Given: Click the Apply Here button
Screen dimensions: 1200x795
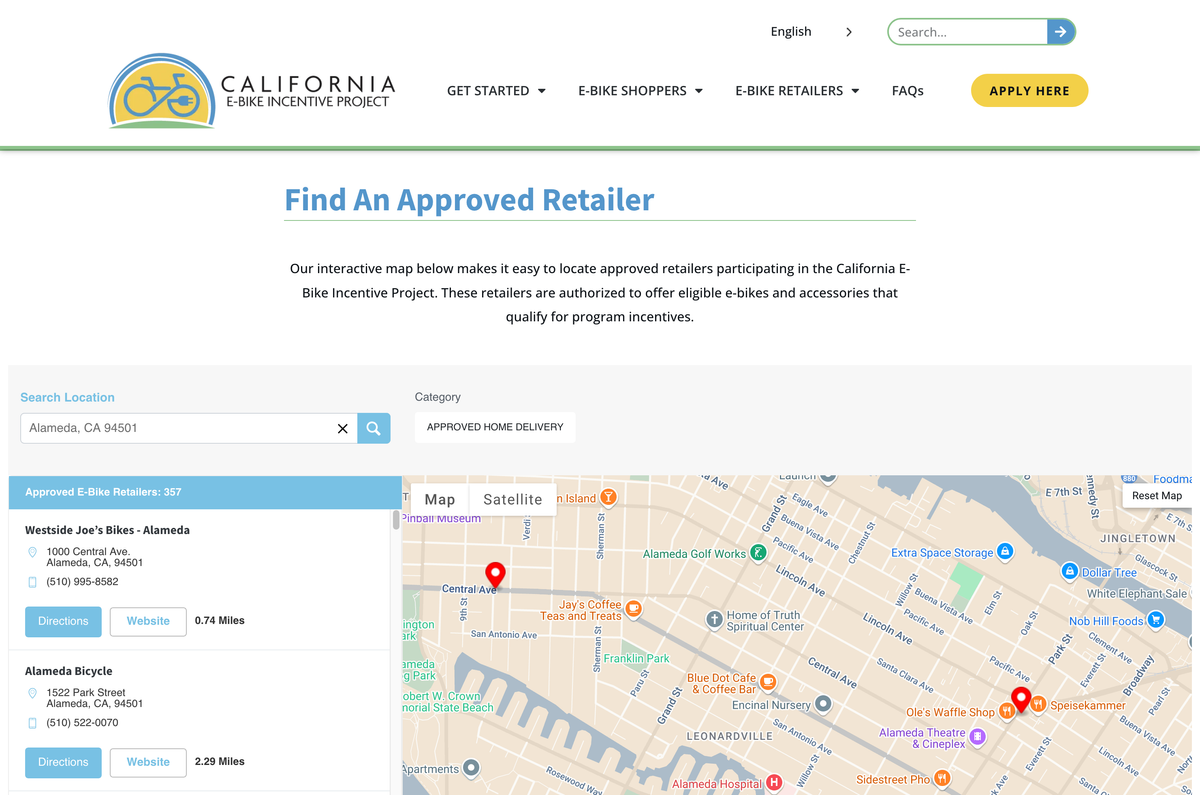Looking at the screenshot, I should [x=1029, y=91].
